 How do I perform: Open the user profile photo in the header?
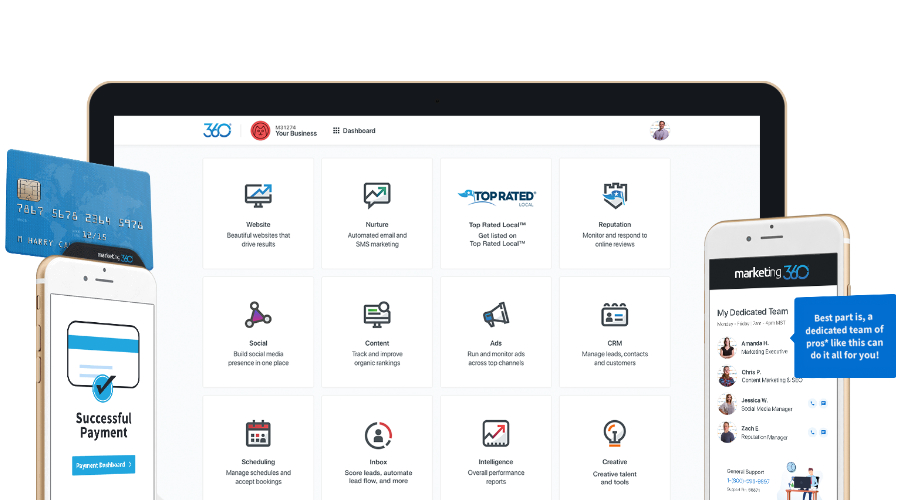click(x=660, y=130)
